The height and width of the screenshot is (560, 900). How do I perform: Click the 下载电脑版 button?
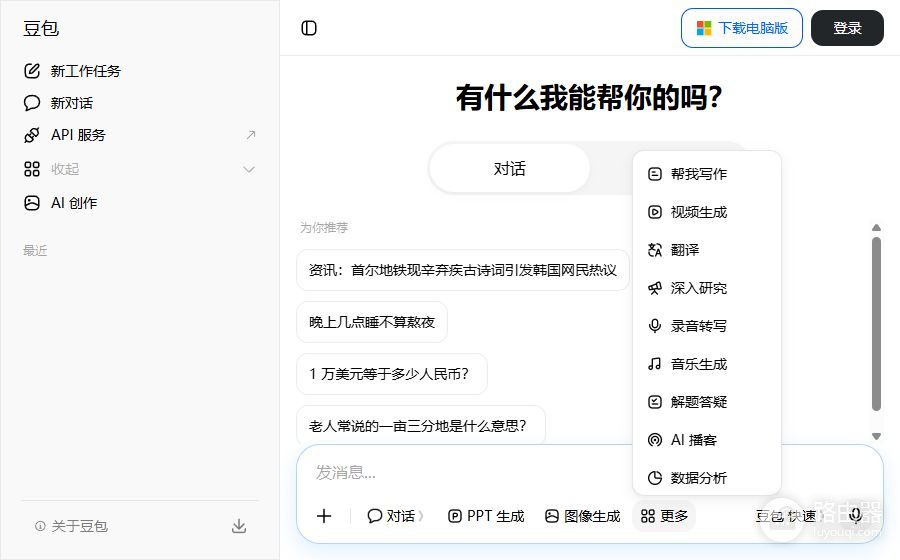(742, 28)
